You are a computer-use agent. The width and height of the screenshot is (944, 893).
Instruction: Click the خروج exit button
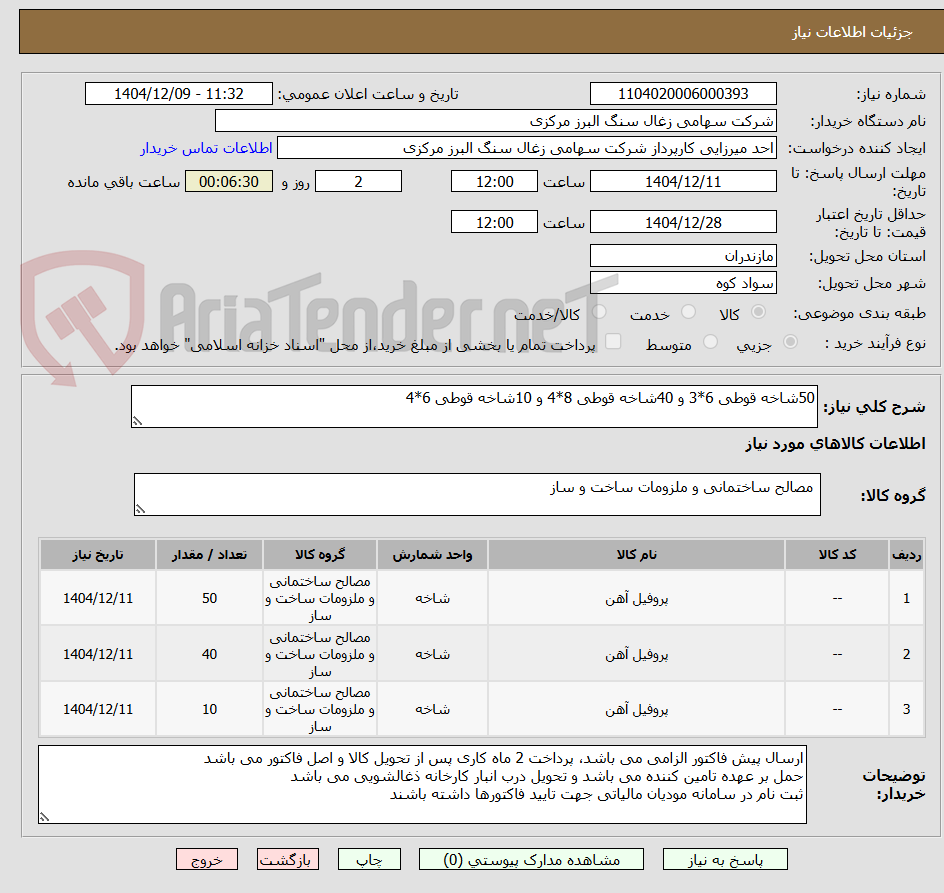pyautogui.click(x=206, y=859)
